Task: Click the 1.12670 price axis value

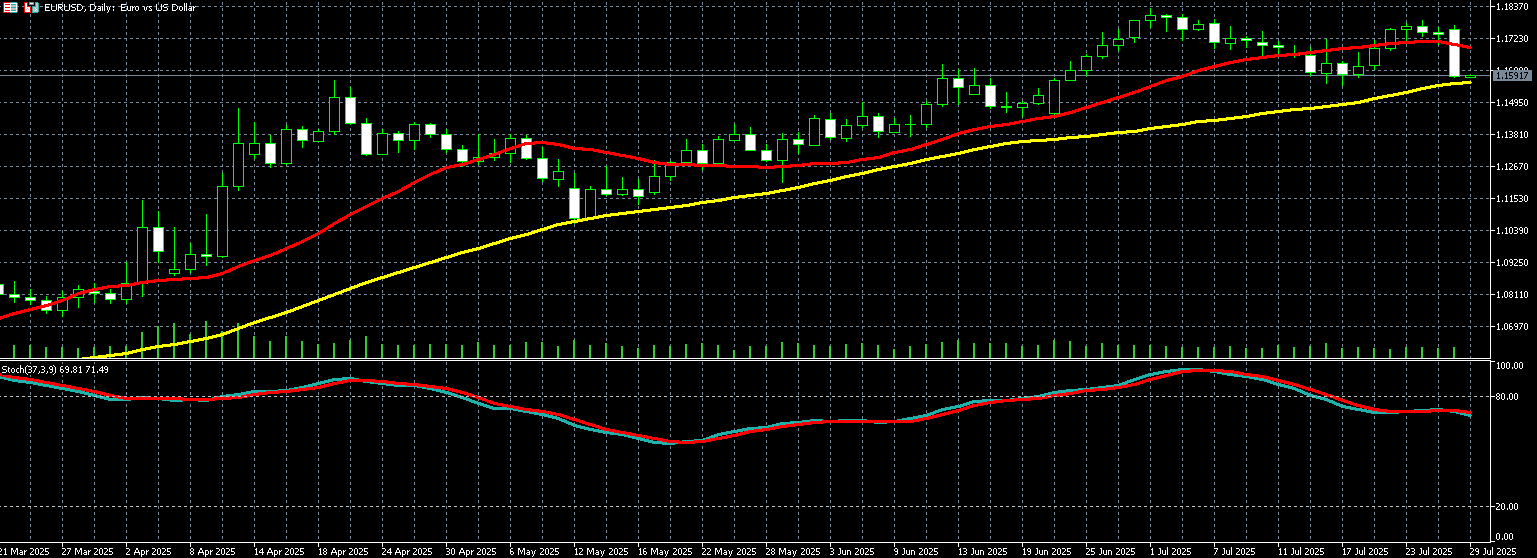Action: pyautogui.click(x=1512, y=167)
